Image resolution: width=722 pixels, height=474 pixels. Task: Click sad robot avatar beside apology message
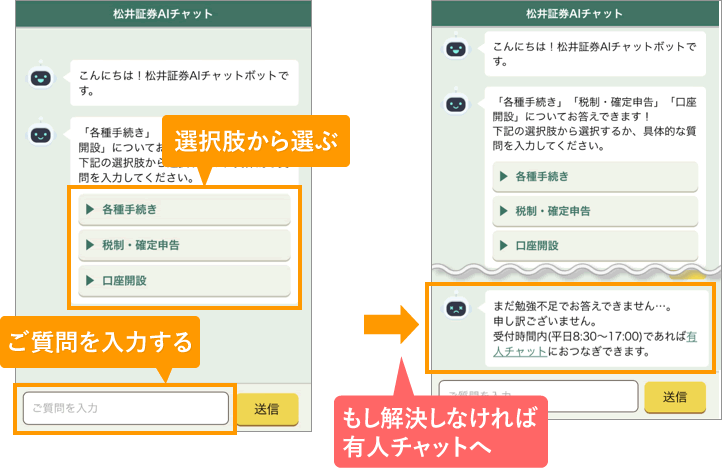coord(456,307)
